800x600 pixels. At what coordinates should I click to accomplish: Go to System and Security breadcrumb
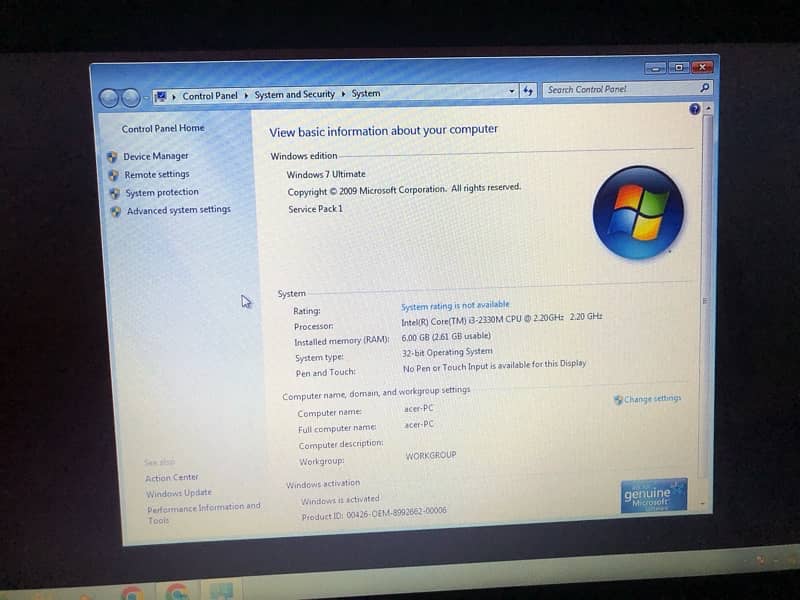294,95
